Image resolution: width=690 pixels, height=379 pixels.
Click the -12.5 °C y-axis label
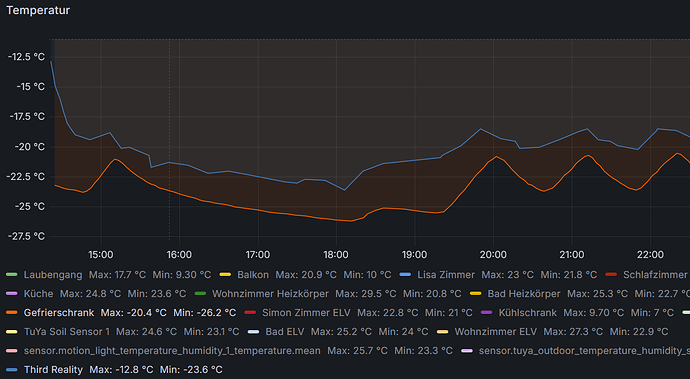(x=26, y=57)
